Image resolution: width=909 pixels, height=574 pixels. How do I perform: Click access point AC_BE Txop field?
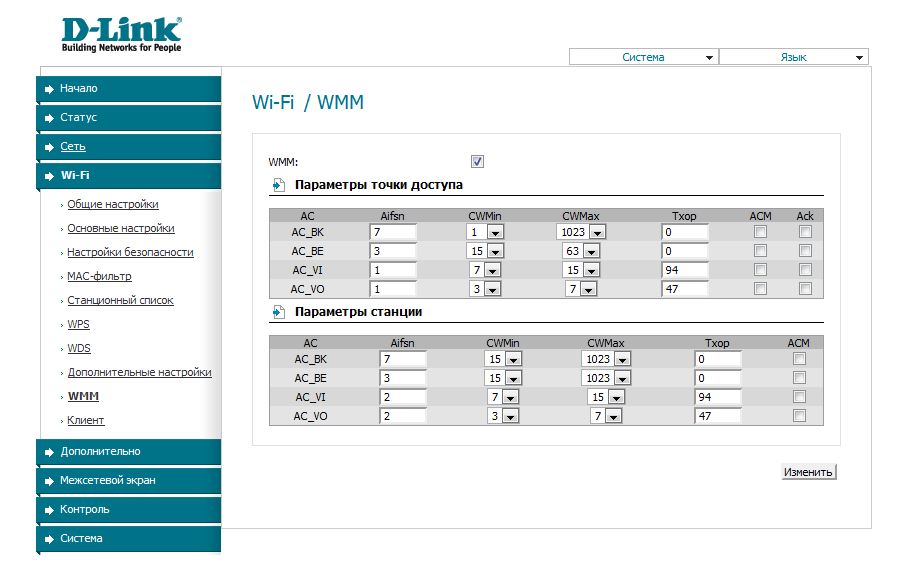pos(685,251)
